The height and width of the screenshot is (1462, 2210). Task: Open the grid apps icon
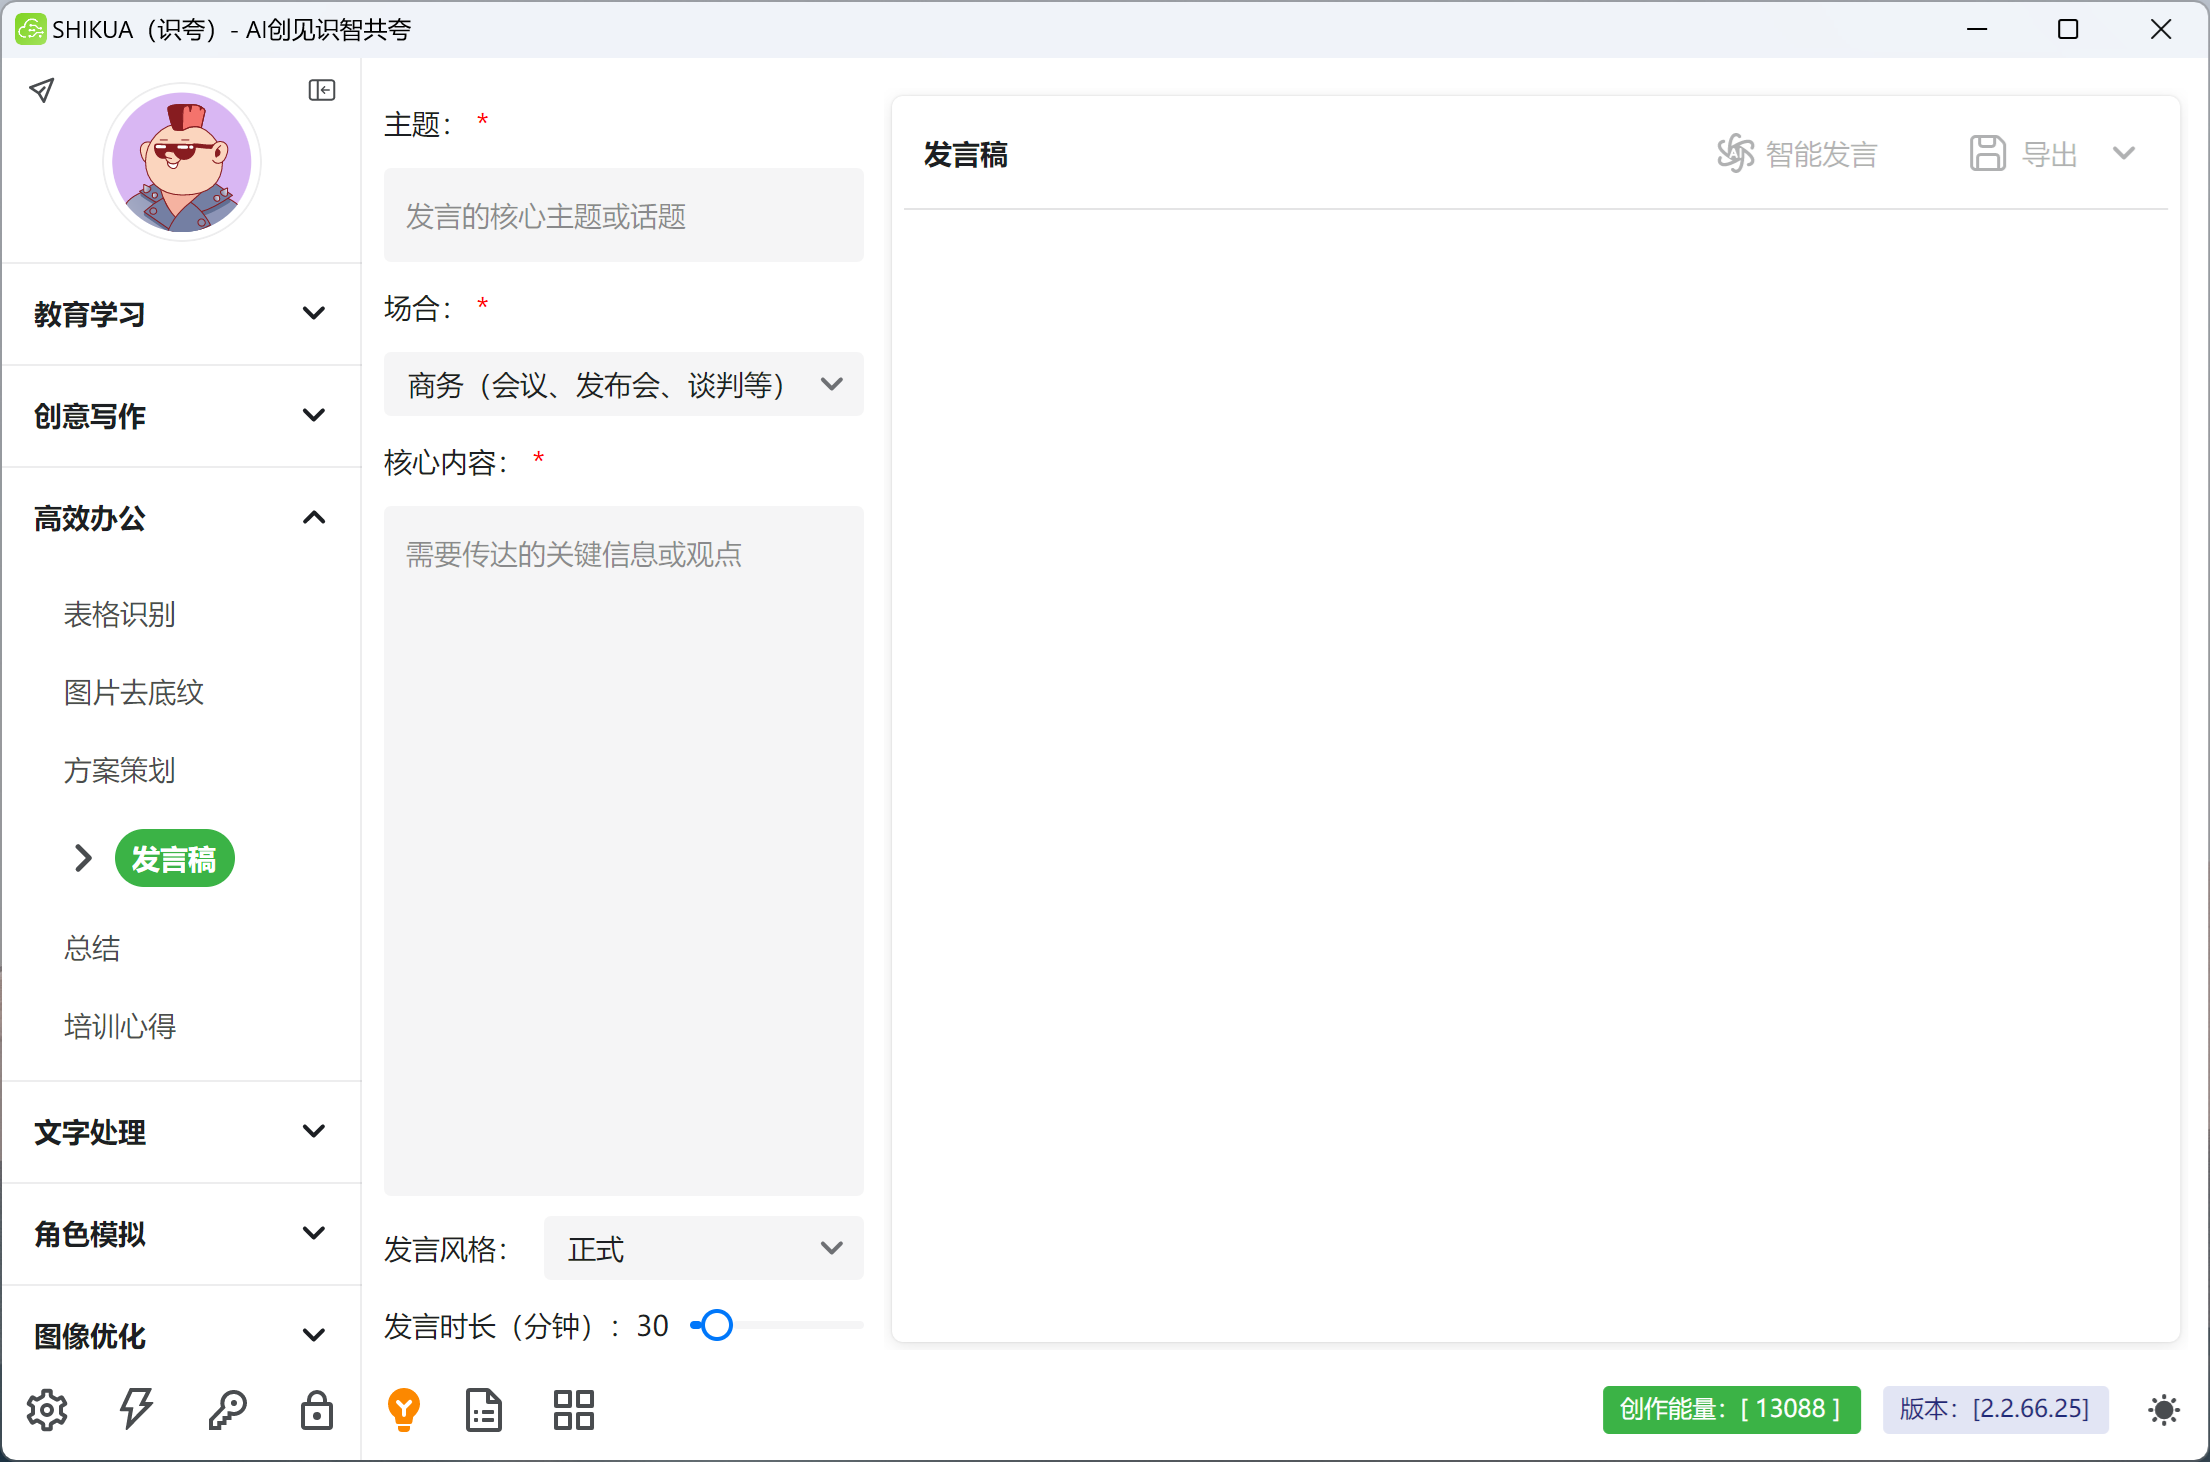pyautogui.click(x=574, y=1410)
